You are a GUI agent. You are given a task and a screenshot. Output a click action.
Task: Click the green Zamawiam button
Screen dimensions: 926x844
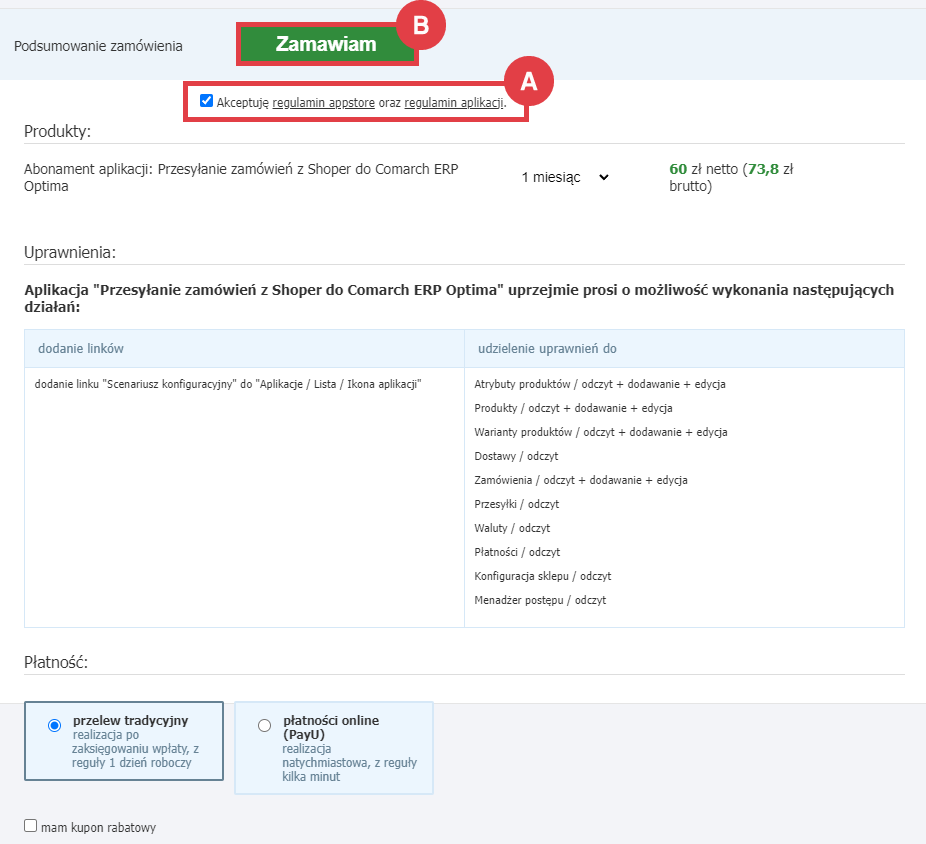pos(326,45)
